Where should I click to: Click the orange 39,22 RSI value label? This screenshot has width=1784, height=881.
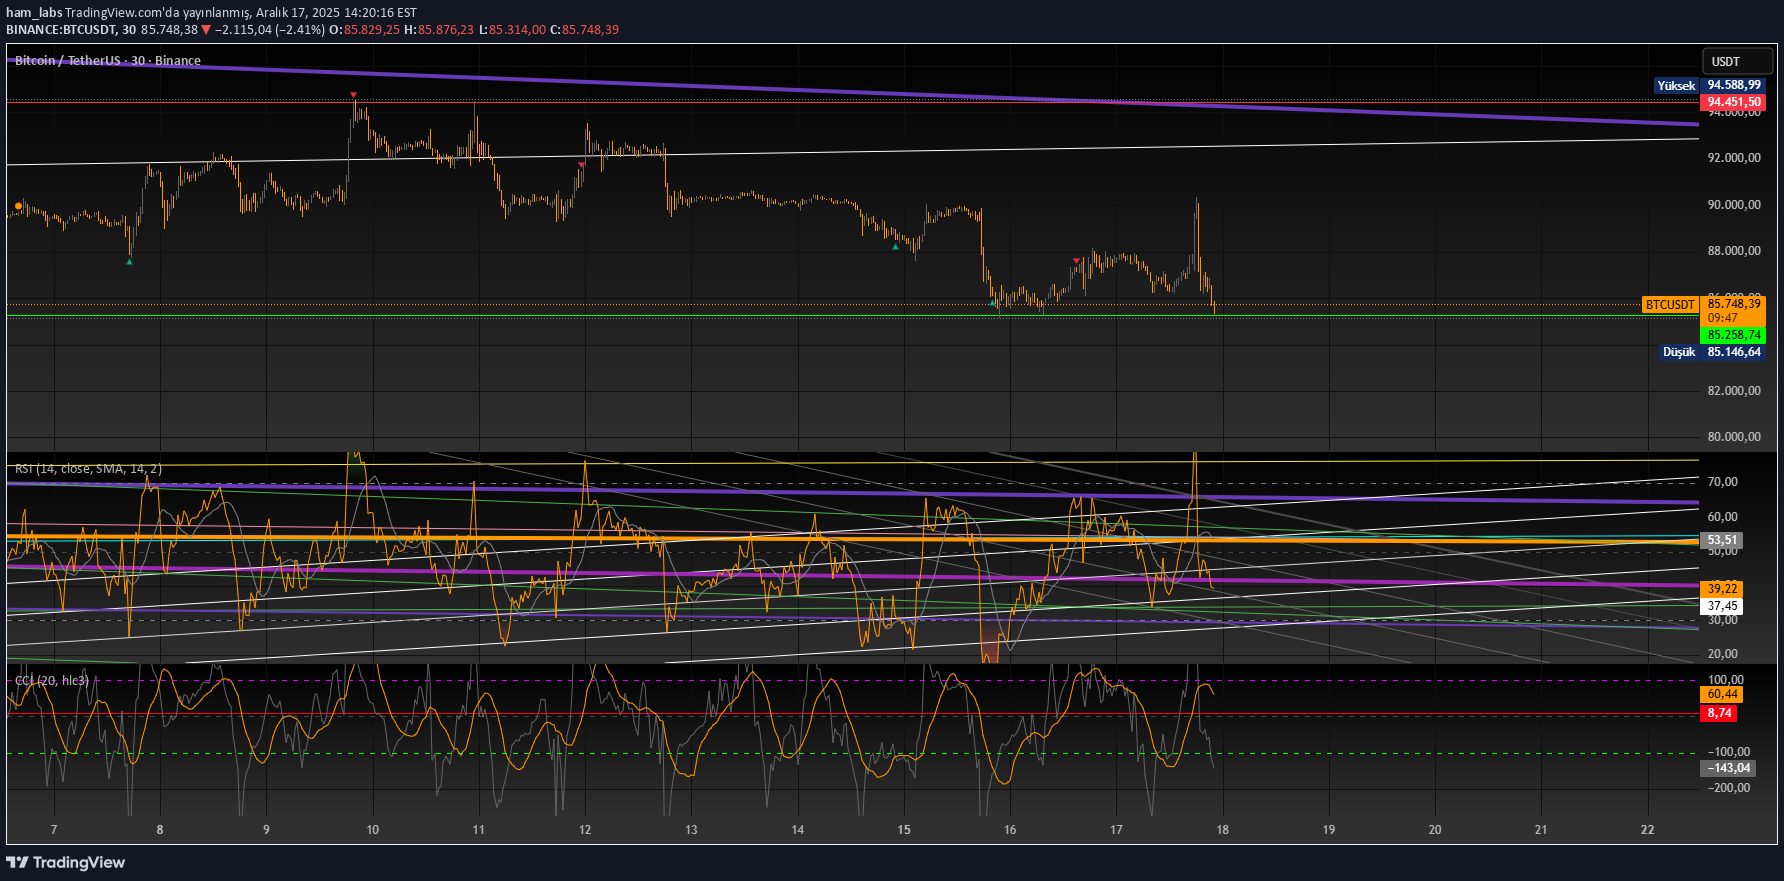(x=1721, y=589)
